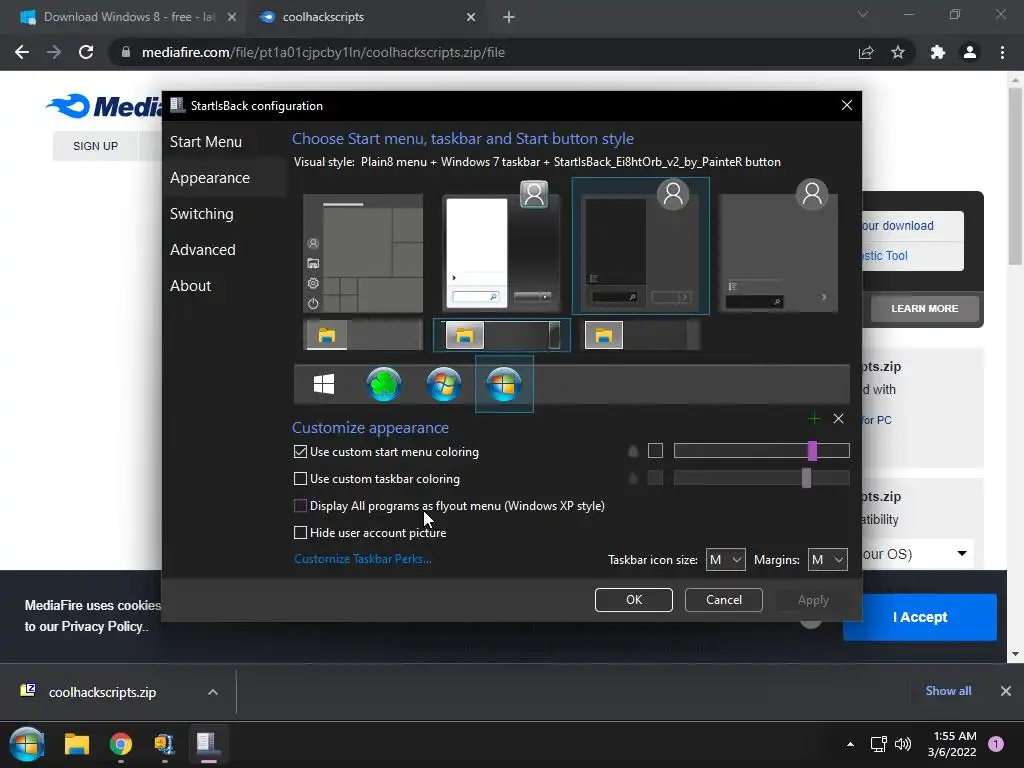Select Appearance section in sidebar
Screen dimensions: 1024x768
point(210,178)
